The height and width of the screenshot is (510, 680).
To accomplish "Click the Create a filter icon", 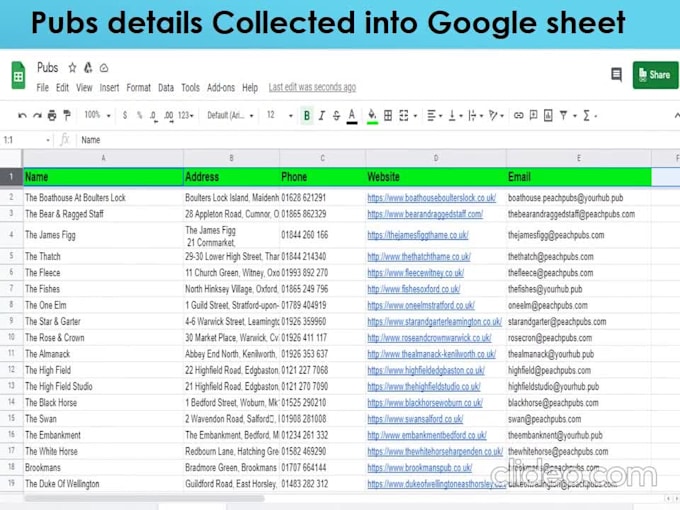I will 563,115.
